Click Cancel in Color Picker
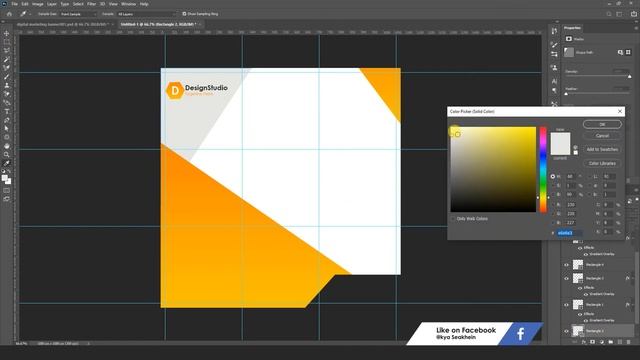The width and height of the screenshot is (640, 360). point(602,136)
